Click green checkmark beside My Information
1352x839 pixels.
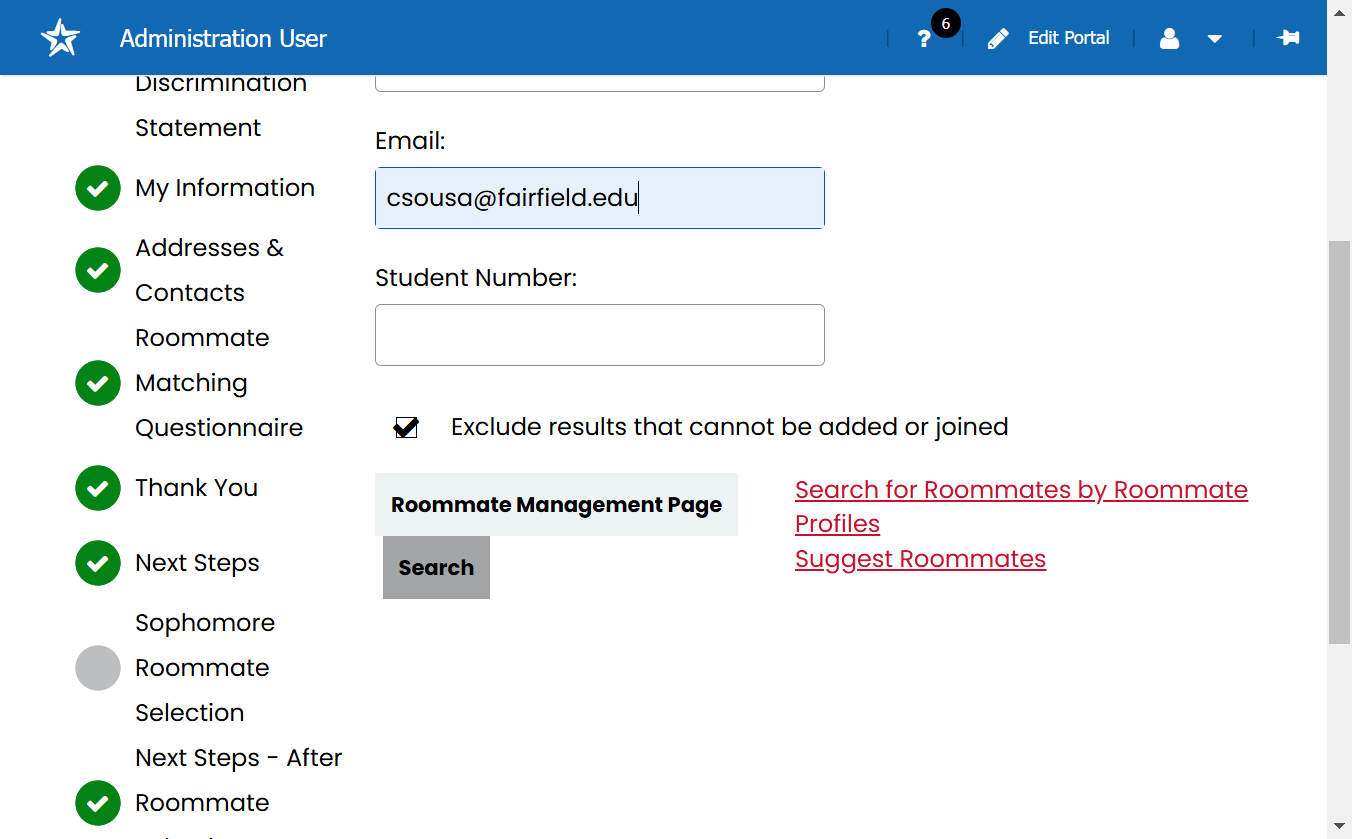coord(98,188)
